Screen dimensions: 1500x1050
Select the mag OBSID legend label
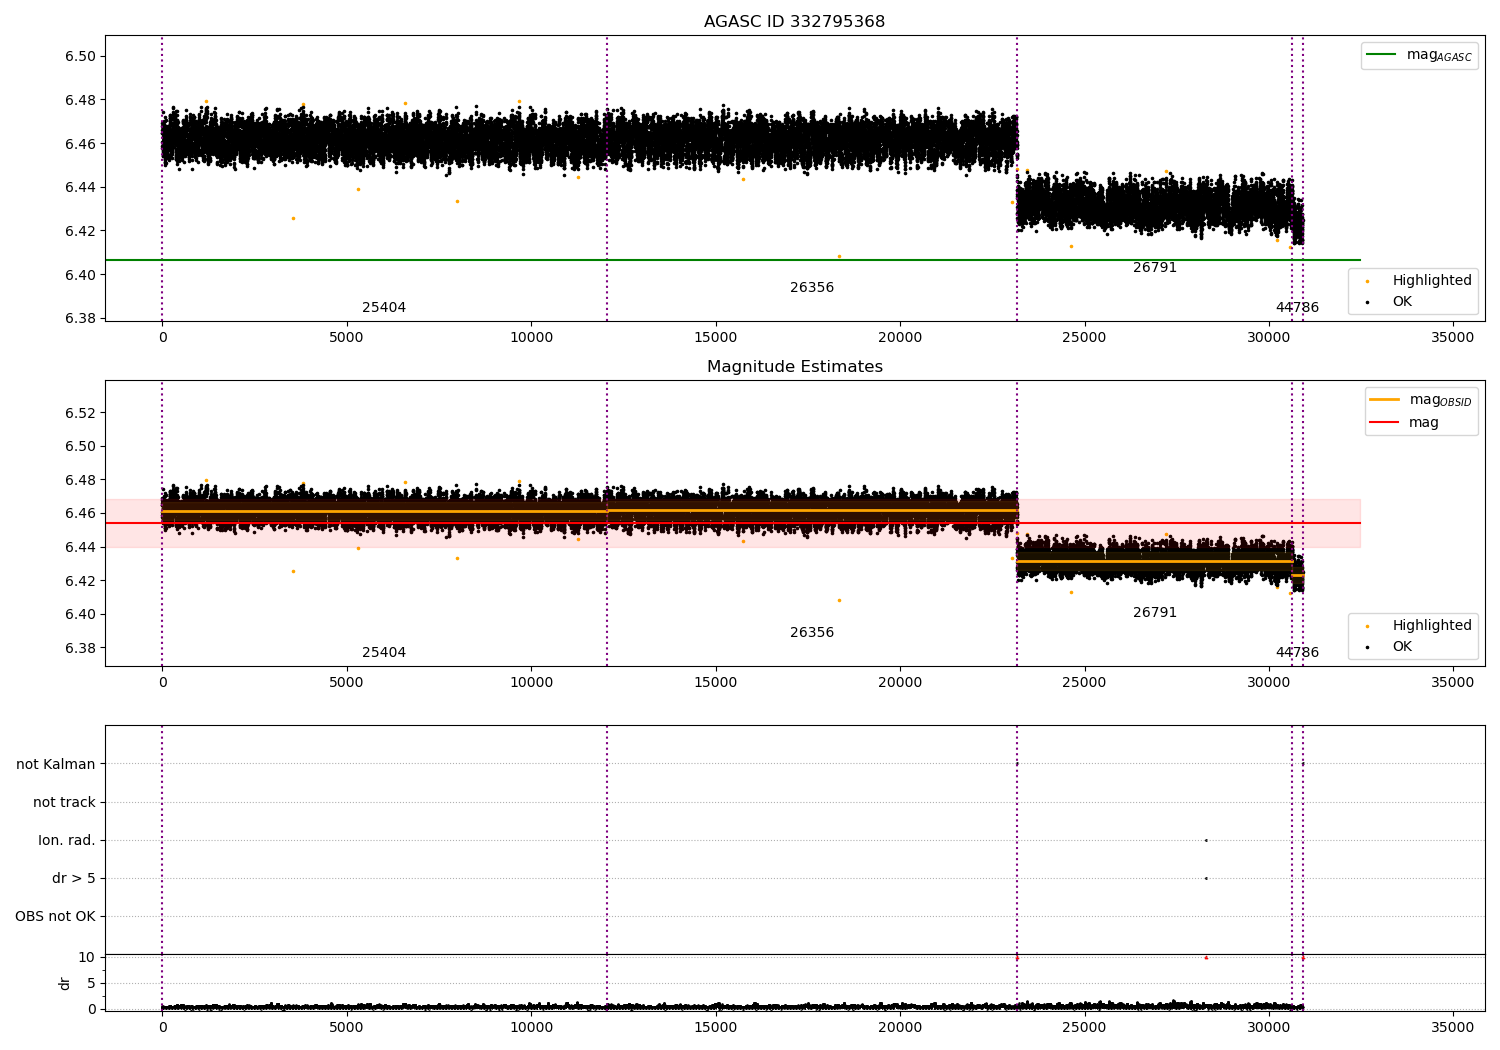(1441, 400)
